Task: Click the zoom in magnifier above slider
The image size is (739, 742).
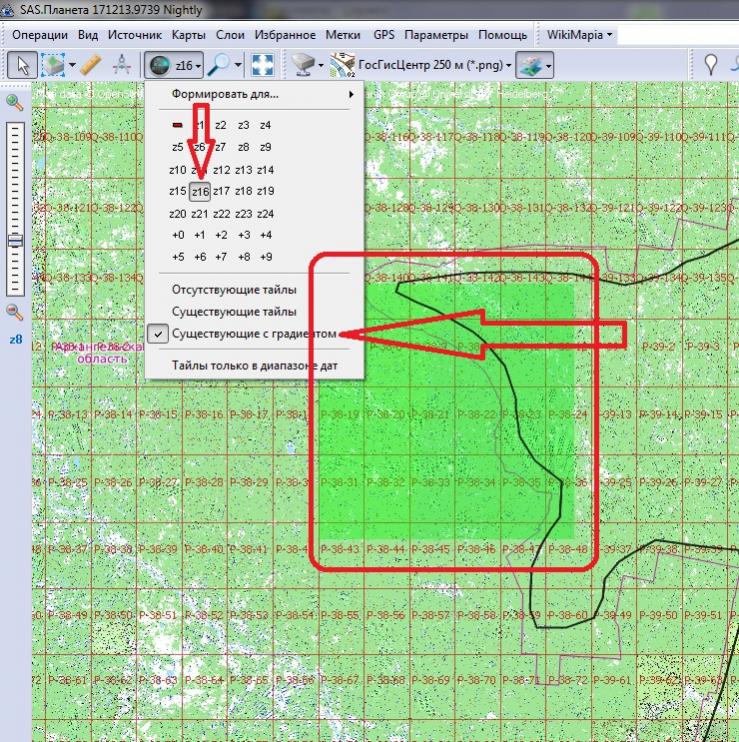Action: pos(15,102)
